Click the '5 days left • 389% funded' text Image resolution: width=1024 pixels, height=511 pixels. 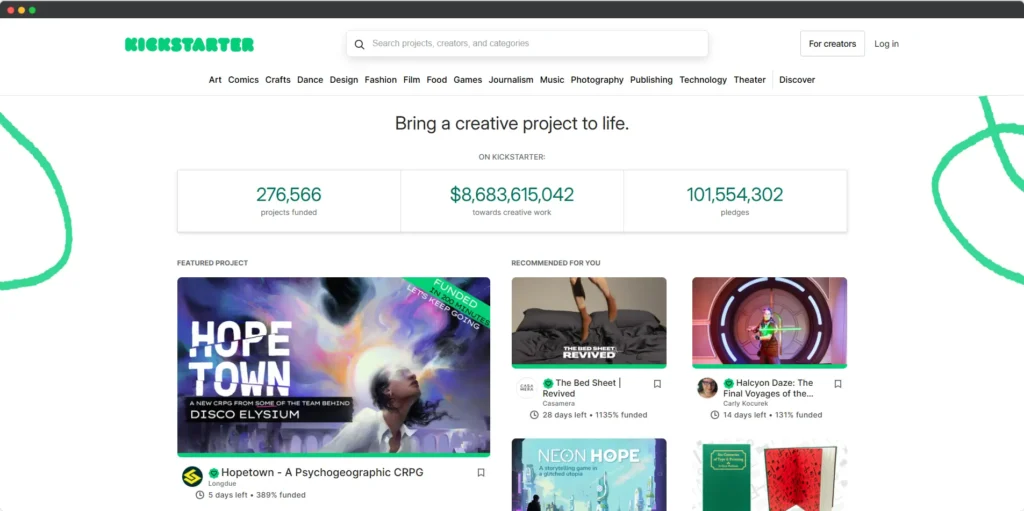click(x=257, y=495)
